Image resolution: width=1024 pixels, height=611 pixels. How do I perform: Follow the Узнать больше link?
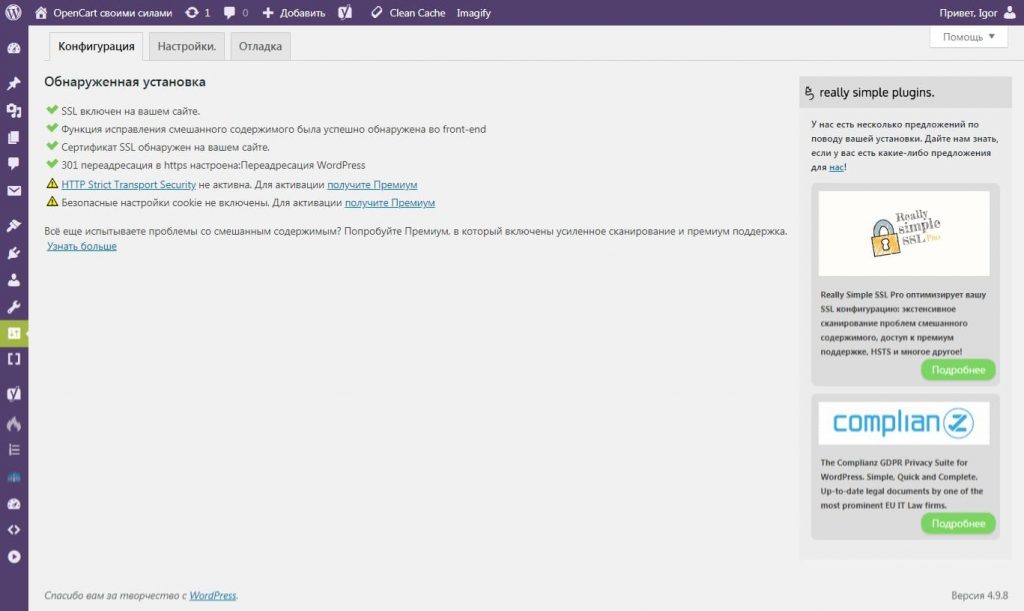[82, 246]
